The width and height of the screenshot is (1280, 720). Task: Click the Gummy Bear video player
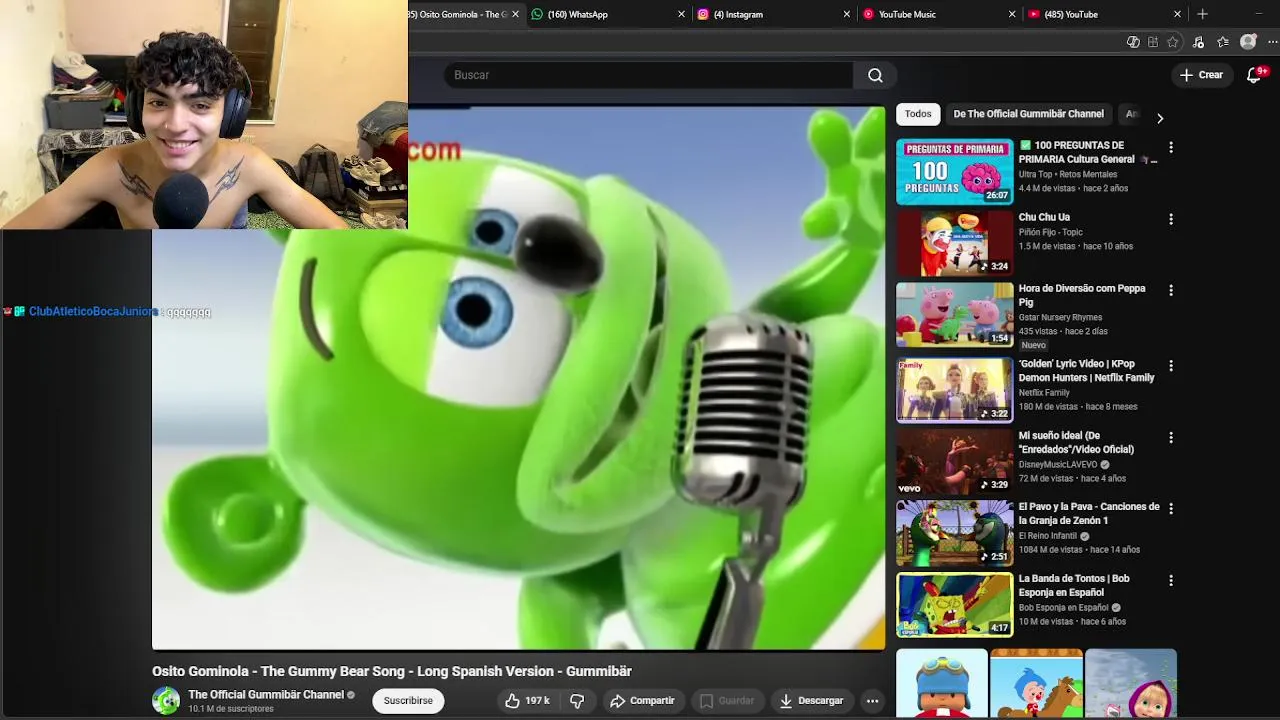coord(518,378)
